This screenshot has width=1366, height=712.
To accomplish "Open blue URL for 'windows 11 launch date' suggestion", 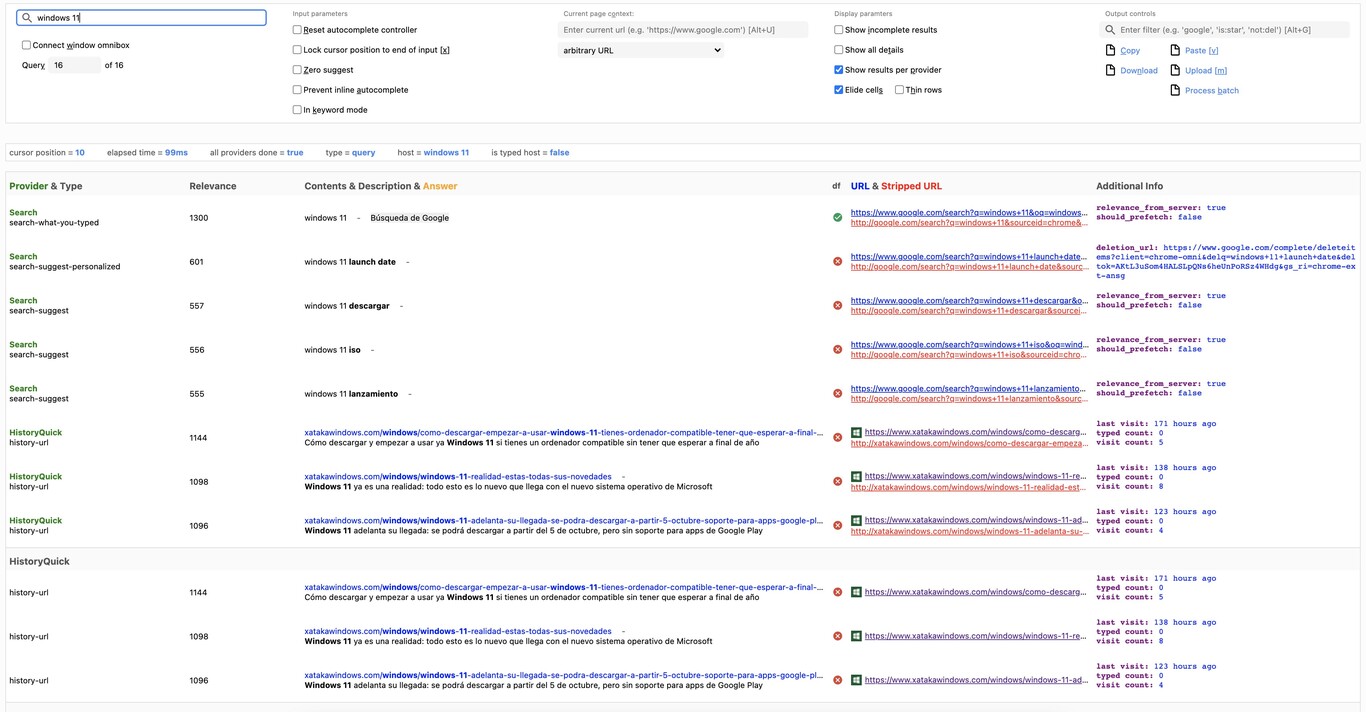I will coord(969,256).
